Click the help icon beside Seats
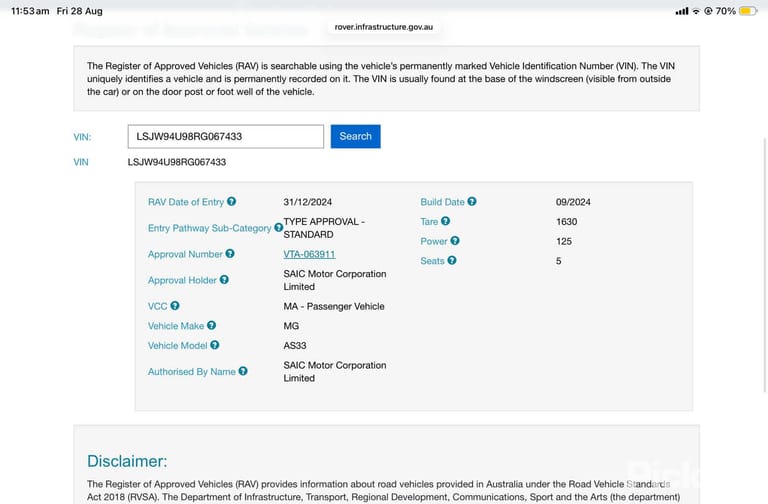The width and height of the screenshot is (768, 504). click(452, 260)
